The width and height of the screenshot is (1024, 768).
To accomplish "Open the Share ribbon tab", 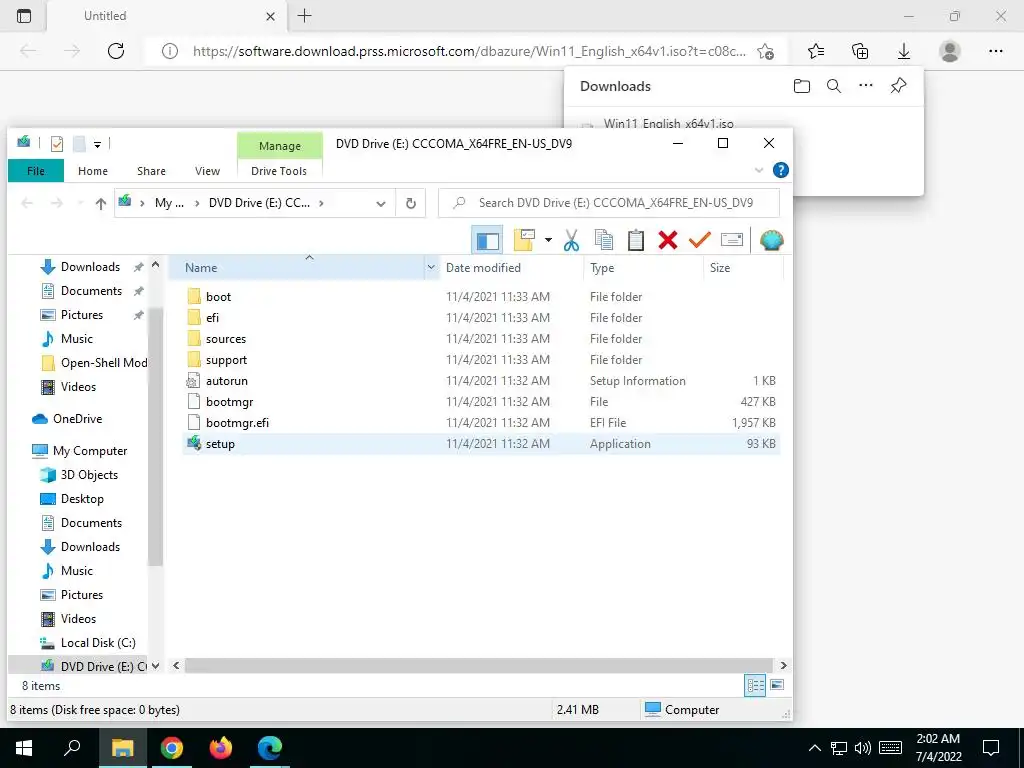I will coord(151,170).
